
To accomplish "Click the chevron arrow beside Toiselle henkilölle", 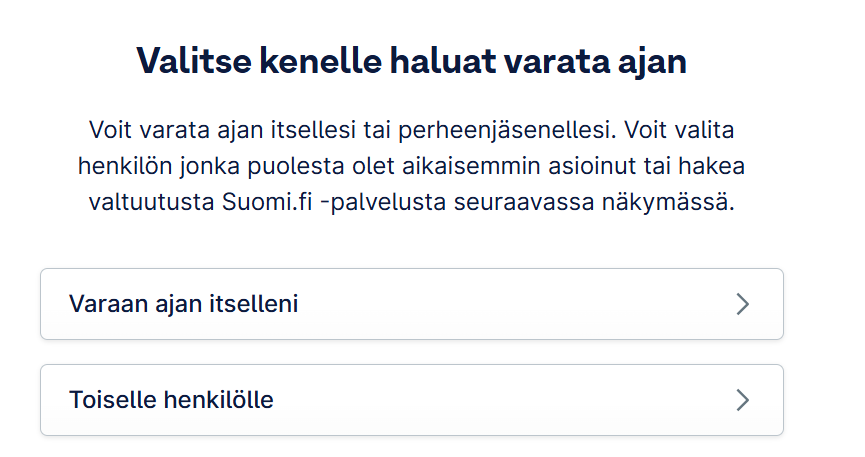I will point(742,400).
